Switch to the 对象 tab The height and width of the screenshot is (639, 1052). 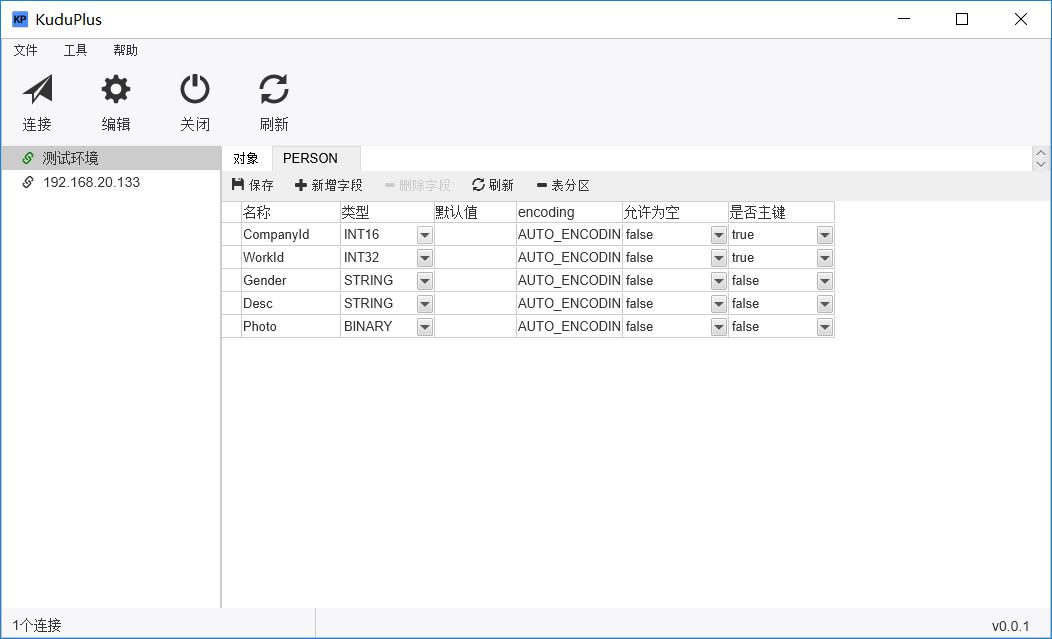(x=246, y=158)
